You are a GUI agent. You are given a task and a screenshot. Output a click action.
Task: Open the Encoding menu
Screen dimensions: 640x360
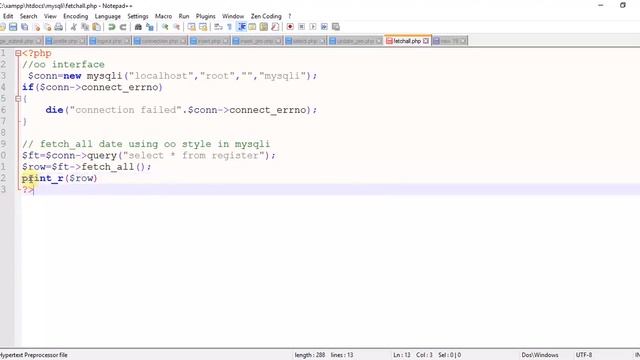point(76,16)
